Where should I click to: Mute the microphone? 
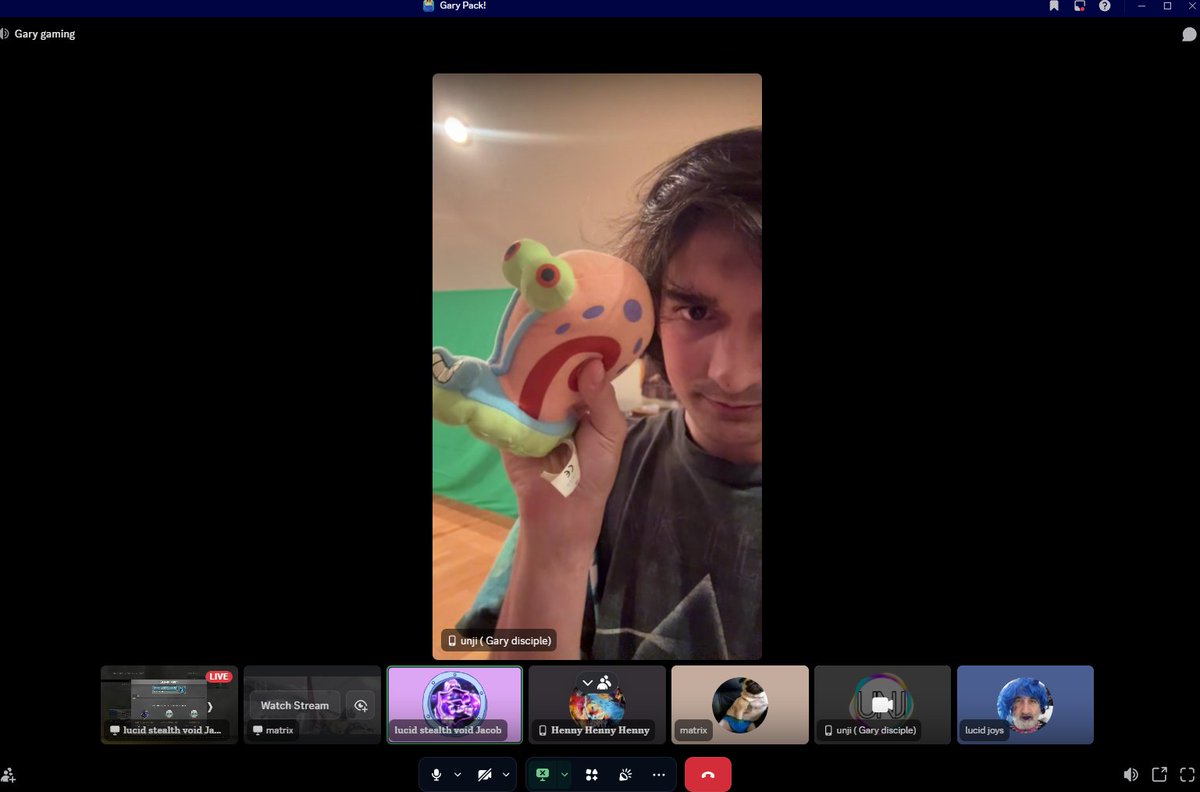point(436,774)
